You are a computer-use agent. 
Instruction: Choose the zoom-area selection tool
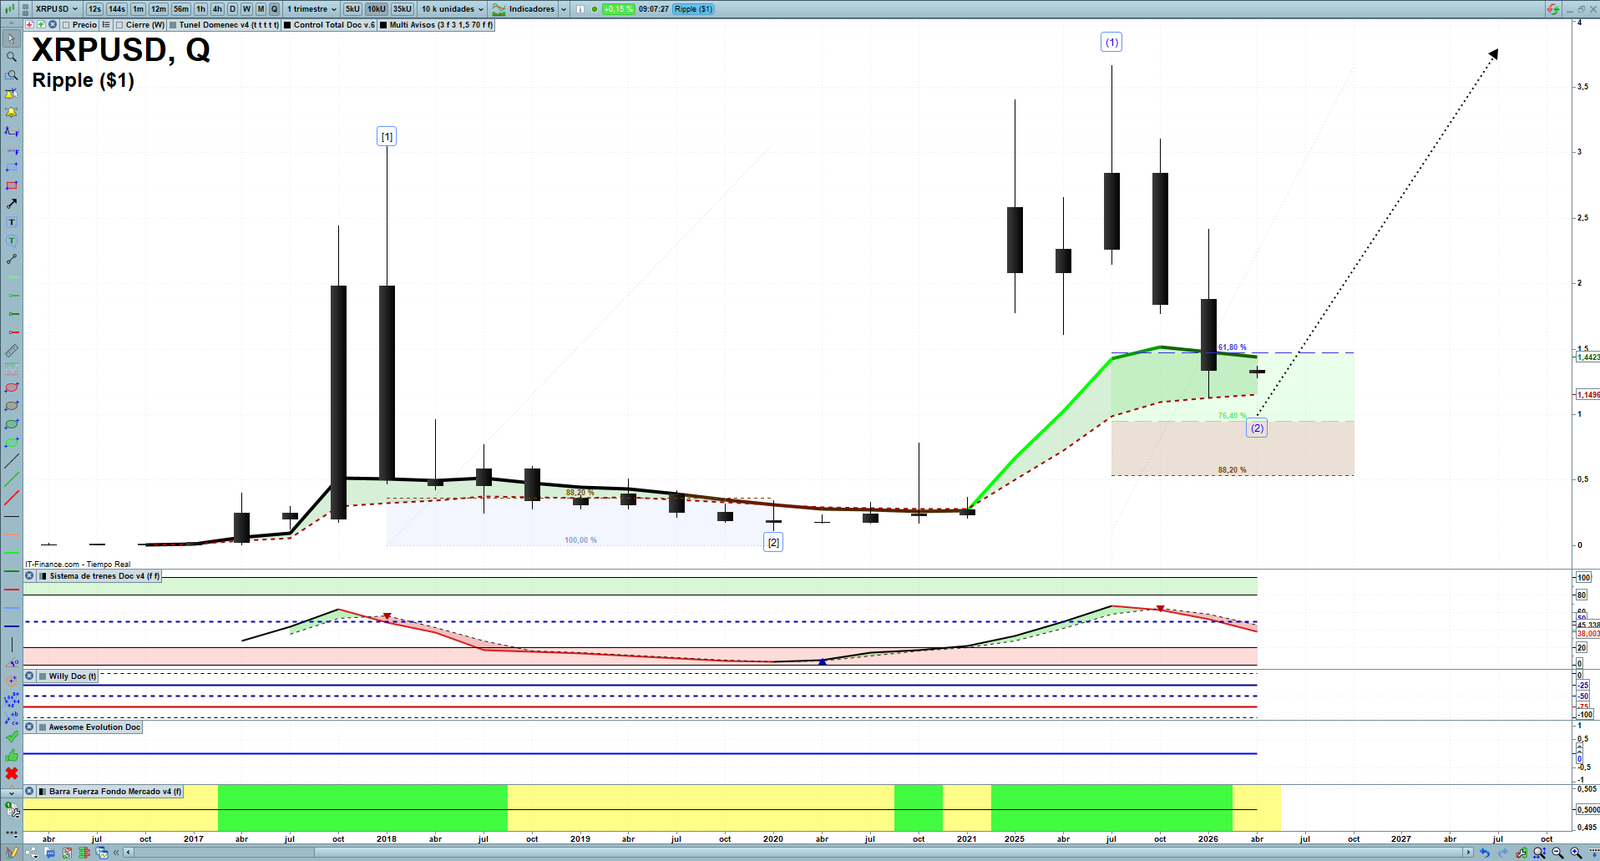pyautogui.click(x=11, y=75)
